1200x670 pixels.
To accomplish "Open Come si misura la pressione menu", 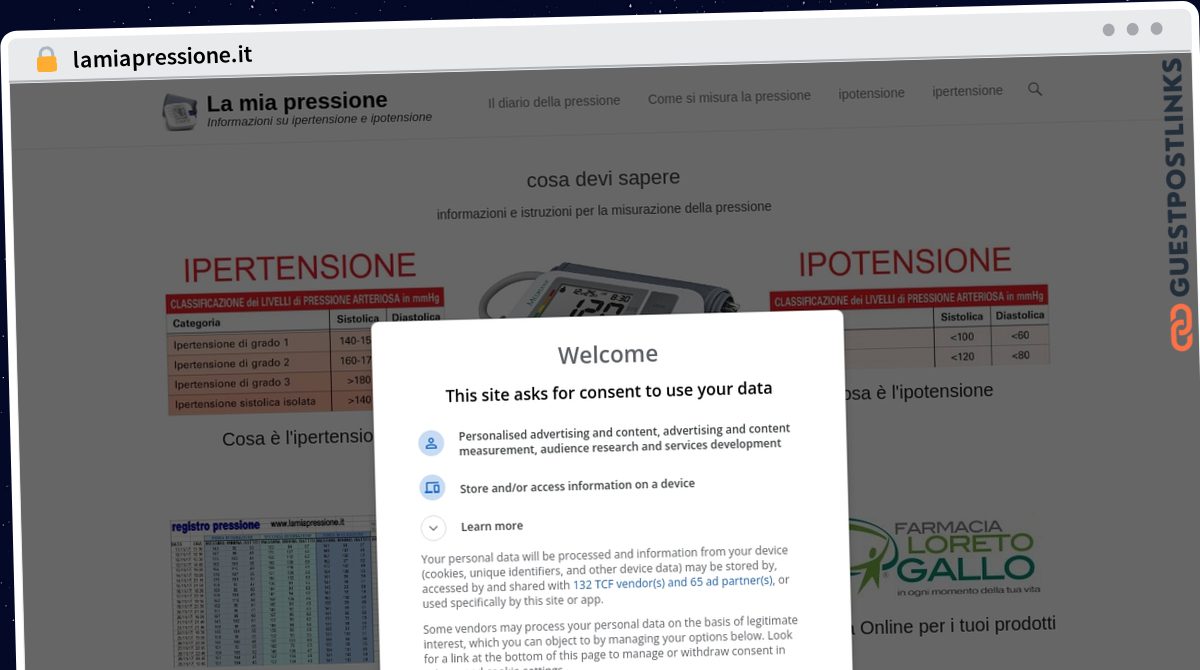I will (729, 97).
